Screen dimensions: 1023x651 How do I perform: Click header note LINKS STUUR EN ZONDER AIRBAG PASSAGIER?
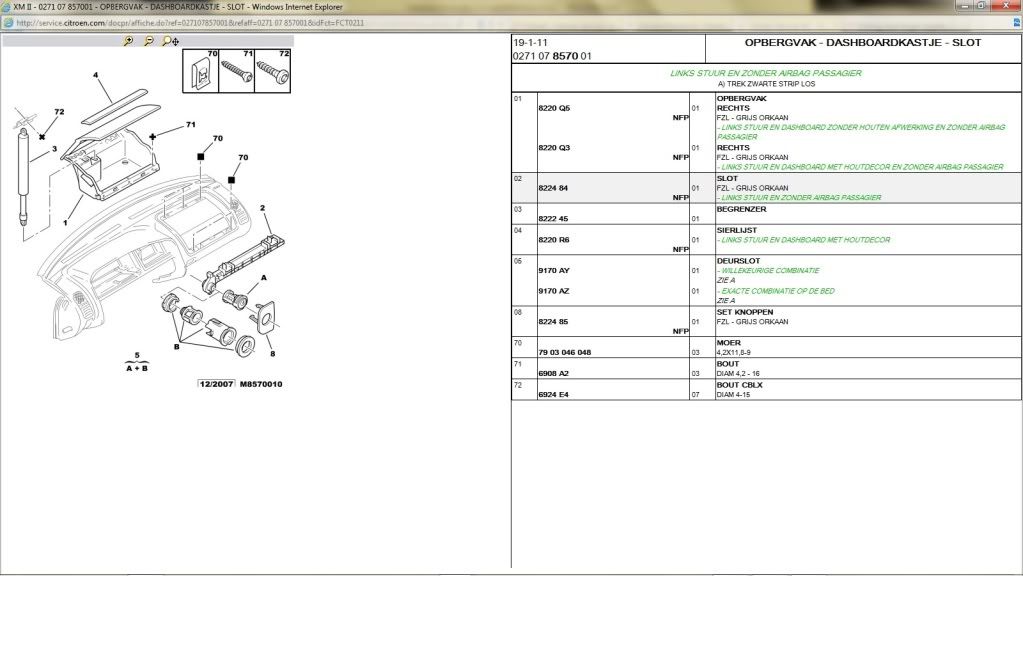[x=766, y=73]
